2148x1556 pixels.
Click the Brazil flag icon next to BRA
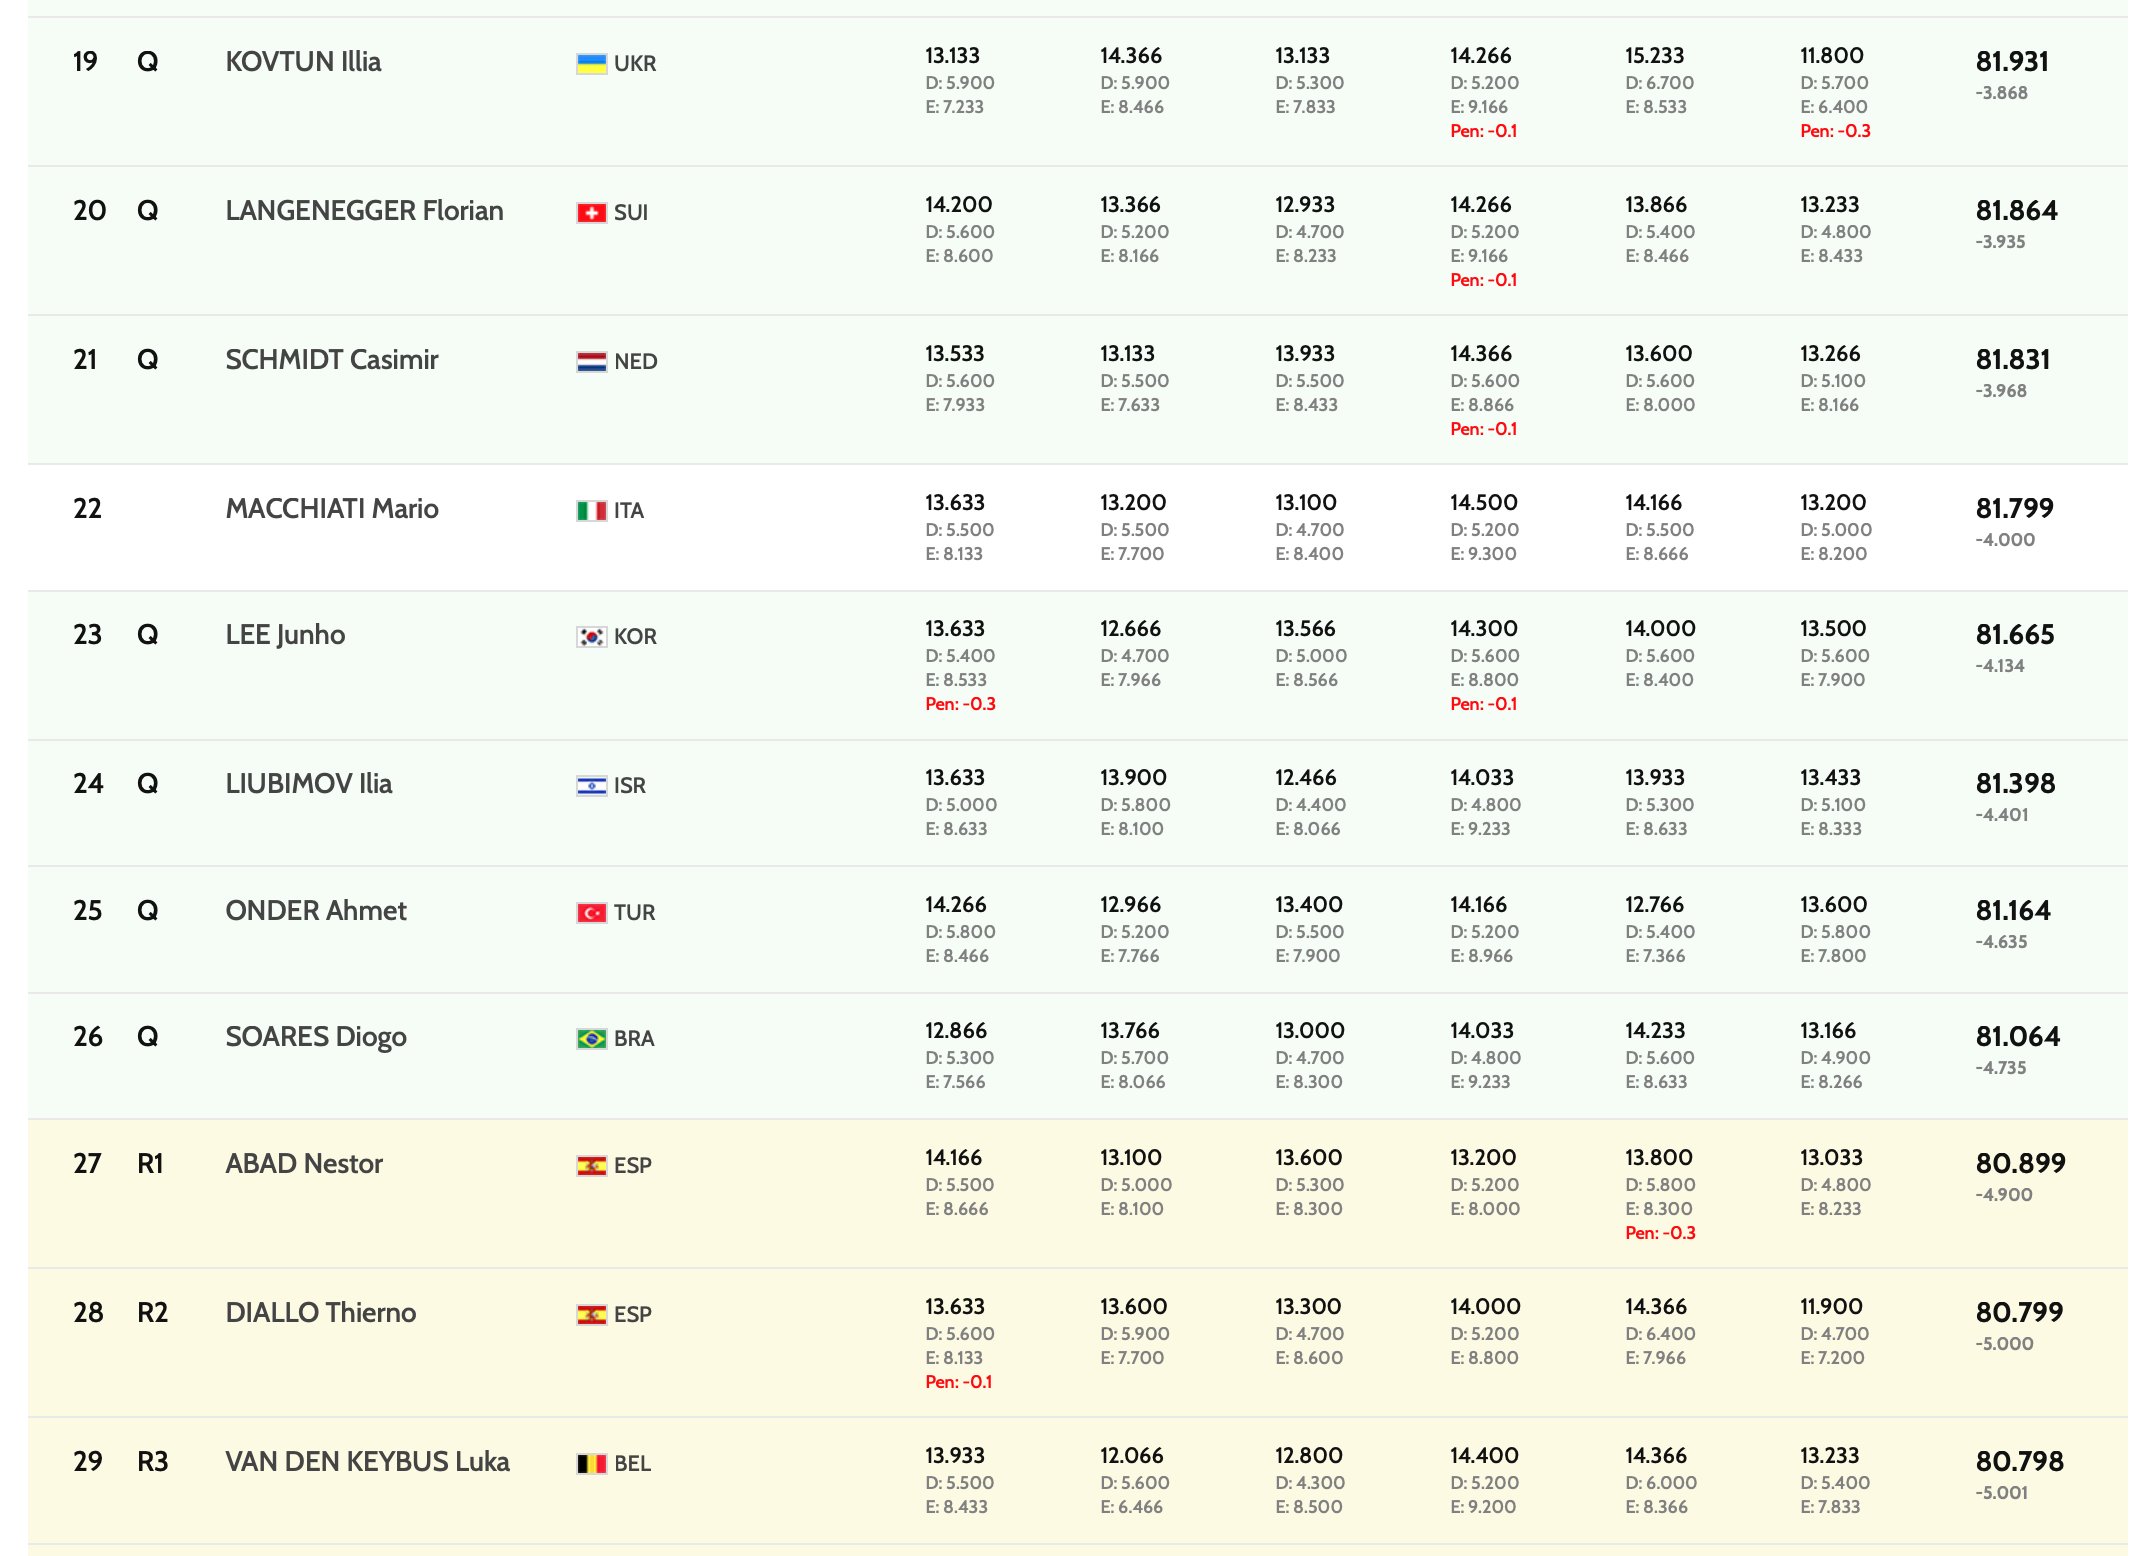(x=591, y=1039)
